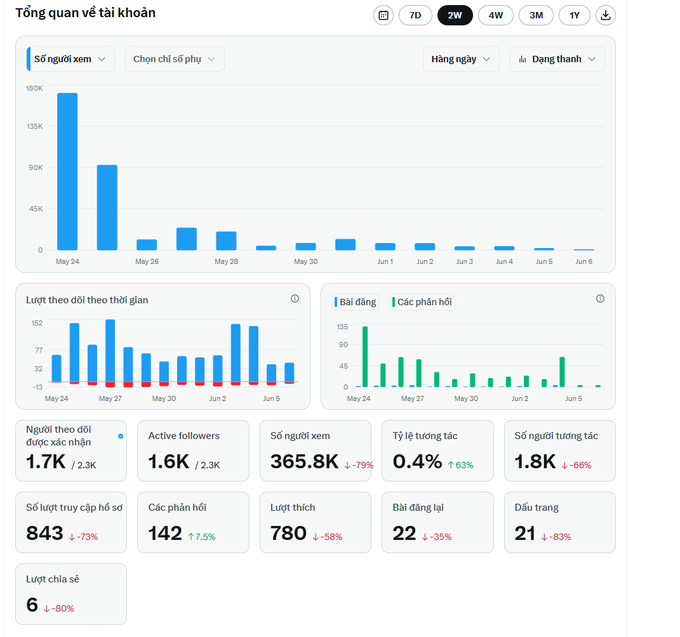Select the Số lượt truy cập hồ sơ card
This screenshot has width=680, height=637.
[71, 523]
